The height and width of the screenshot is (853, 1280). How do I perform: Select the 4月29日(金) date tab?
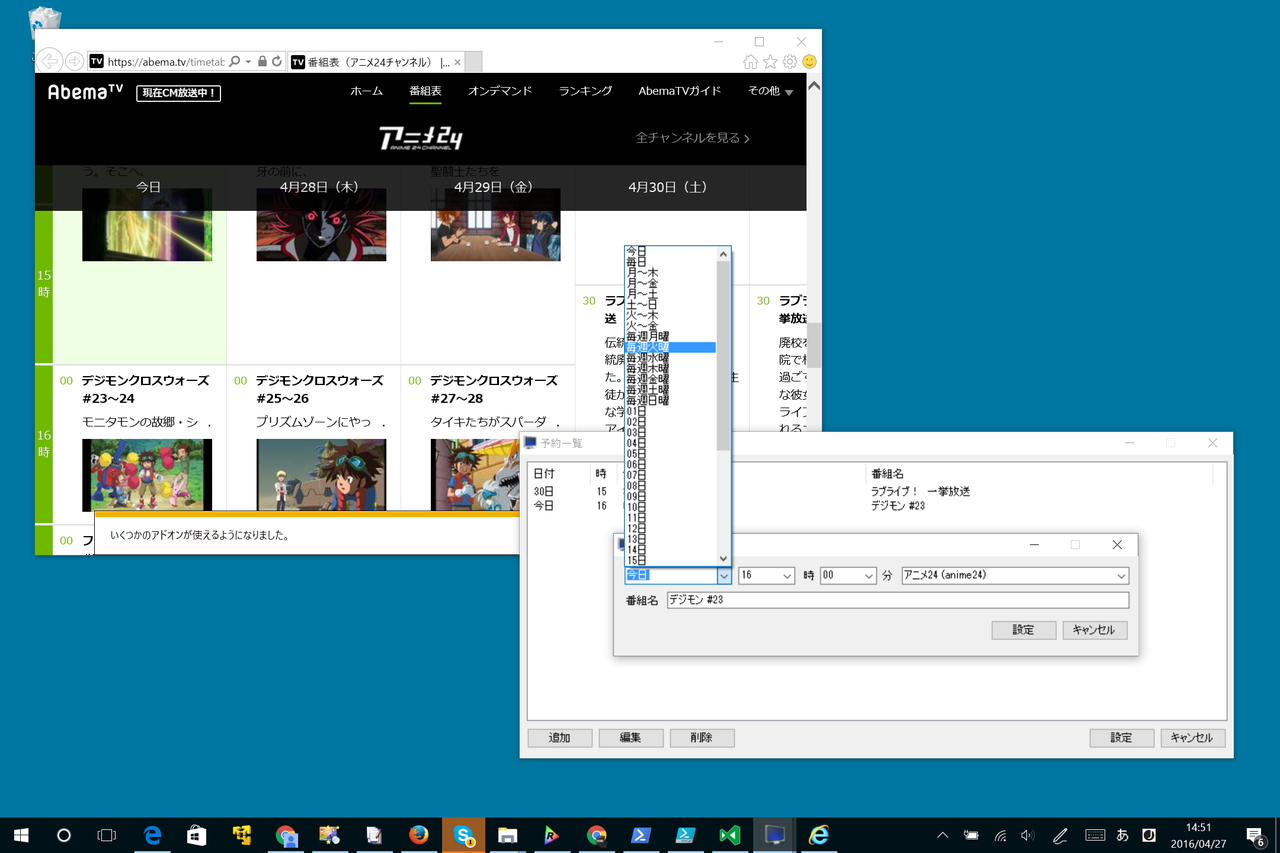click(494, 187)
